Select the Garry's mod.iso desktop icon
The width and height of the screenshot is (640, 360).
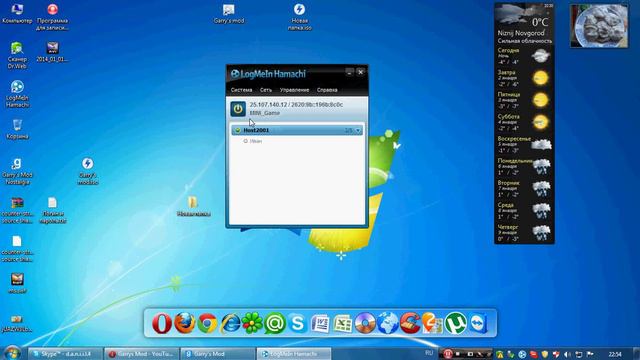(87, 171)
